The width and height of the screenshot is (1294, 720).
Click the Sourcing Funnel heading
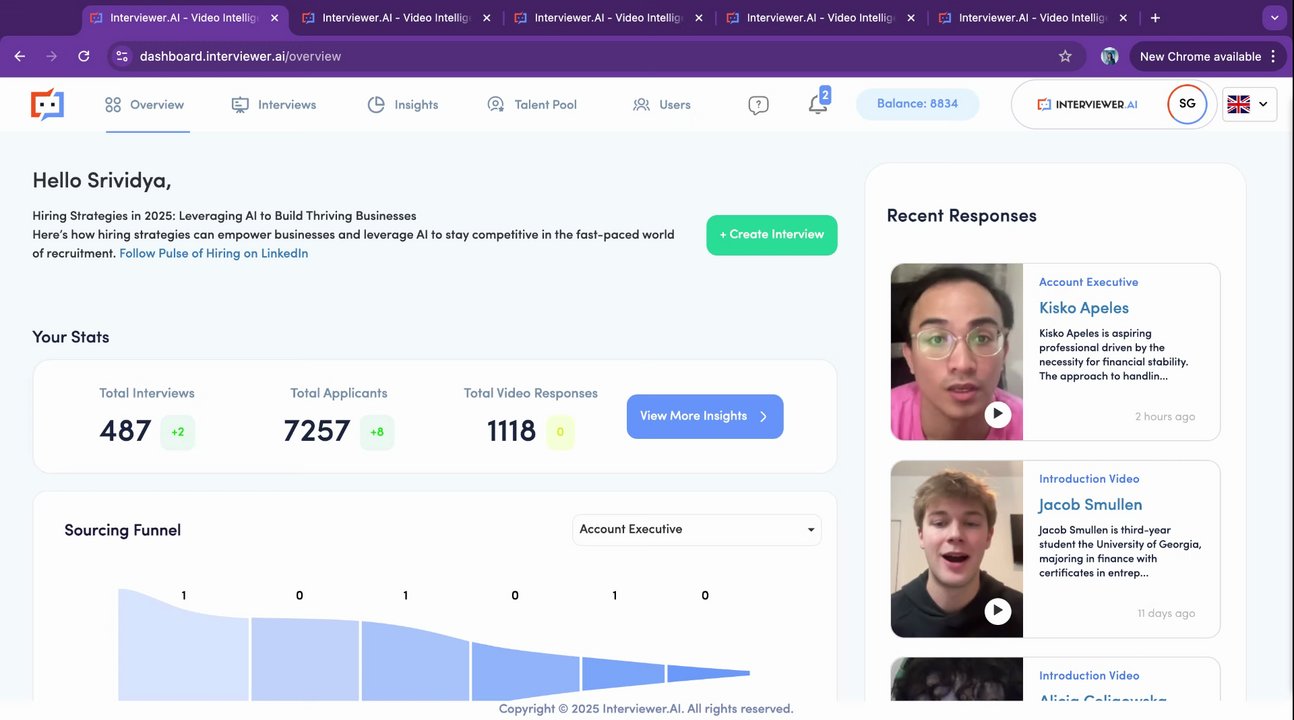(x=123, y=530)
